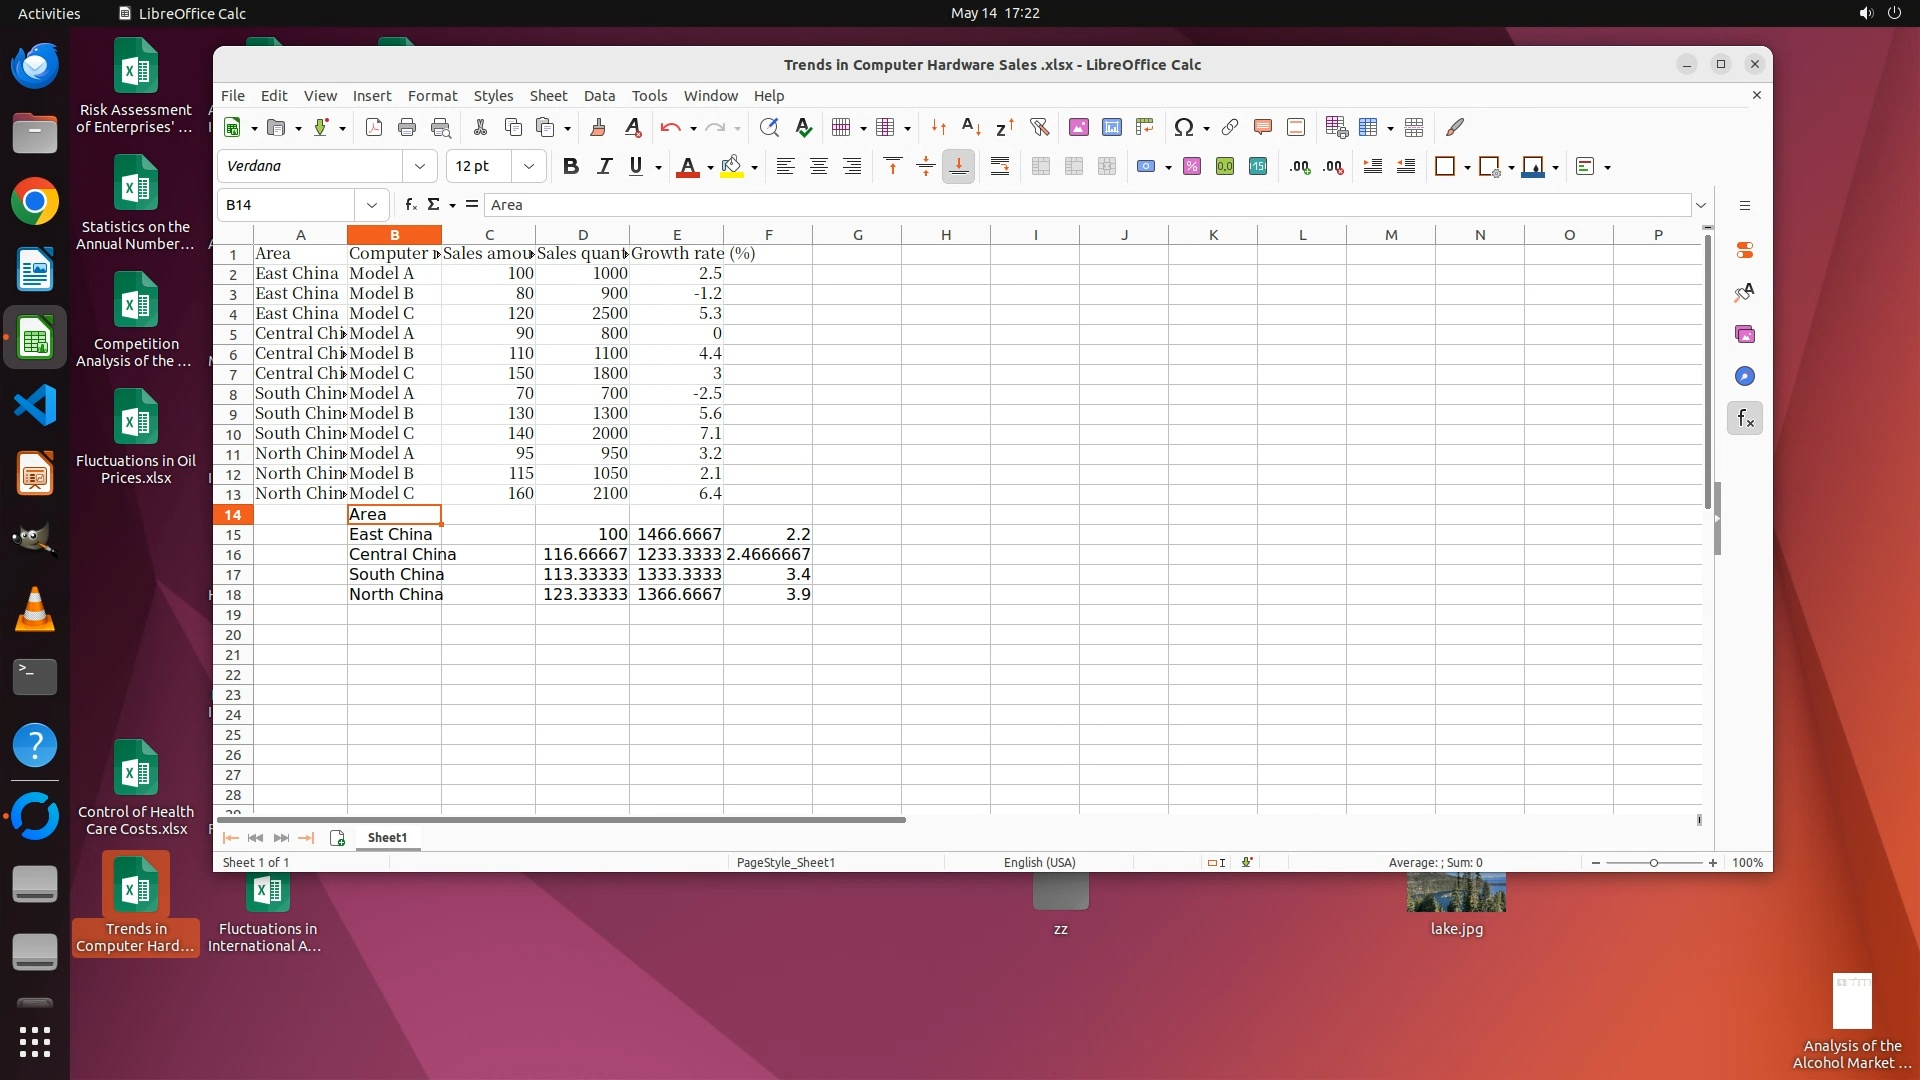Click the Insert Special Character omega icon

click(1184, 127)
